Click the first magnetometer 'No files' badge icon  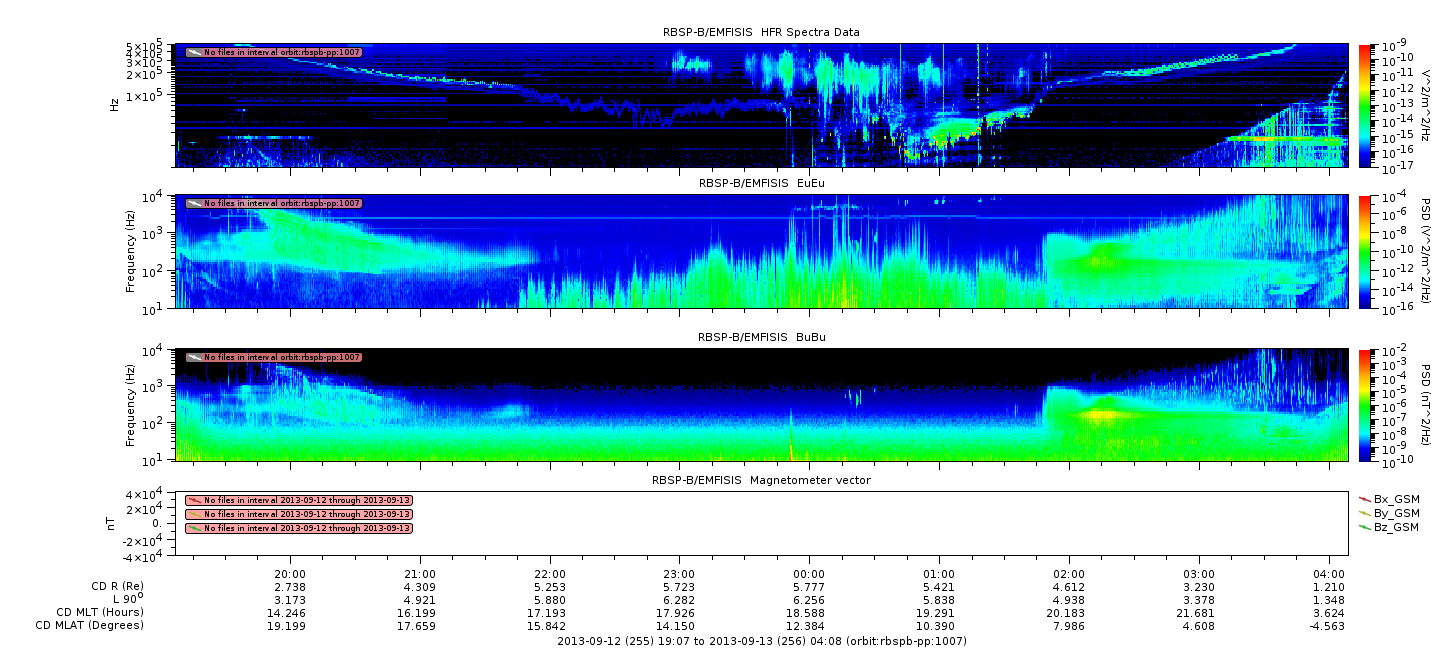click(194, 500)
